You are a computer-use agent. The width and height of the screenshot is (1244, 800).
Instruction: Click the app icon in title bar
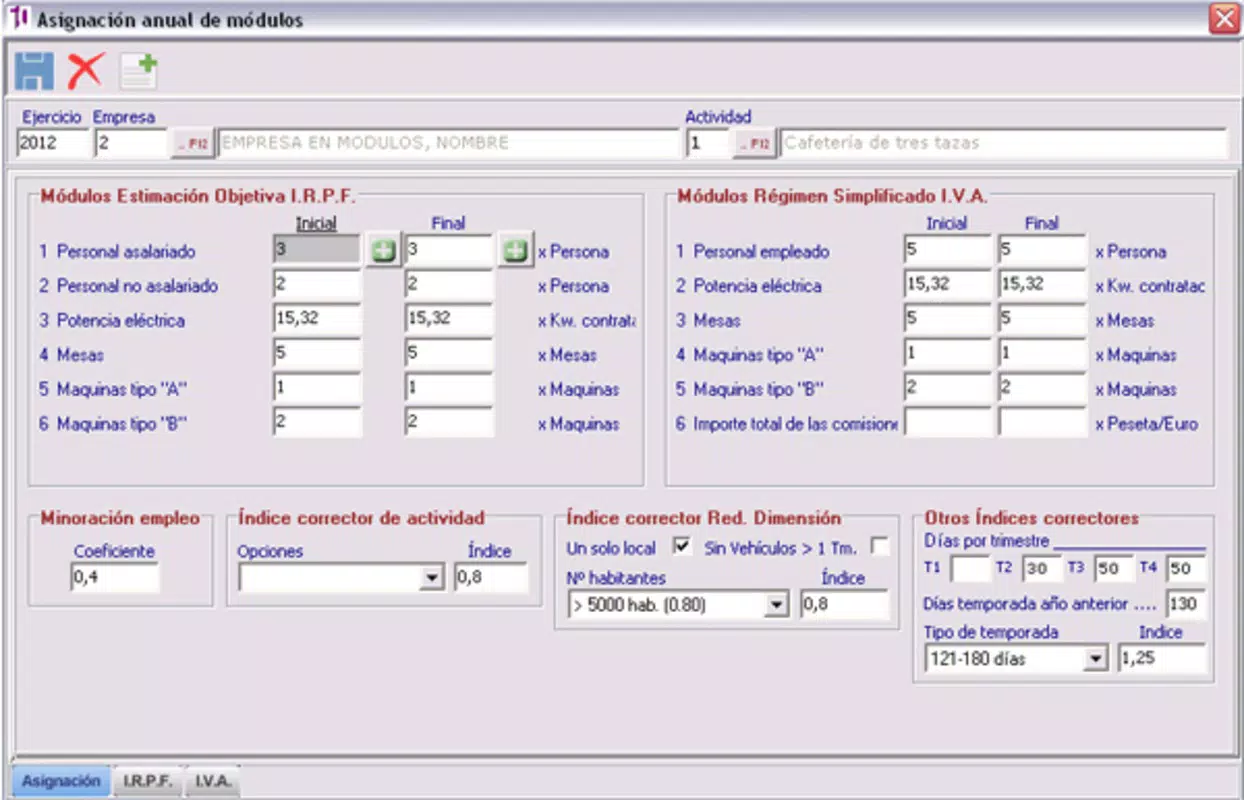(x=18, y=18)
